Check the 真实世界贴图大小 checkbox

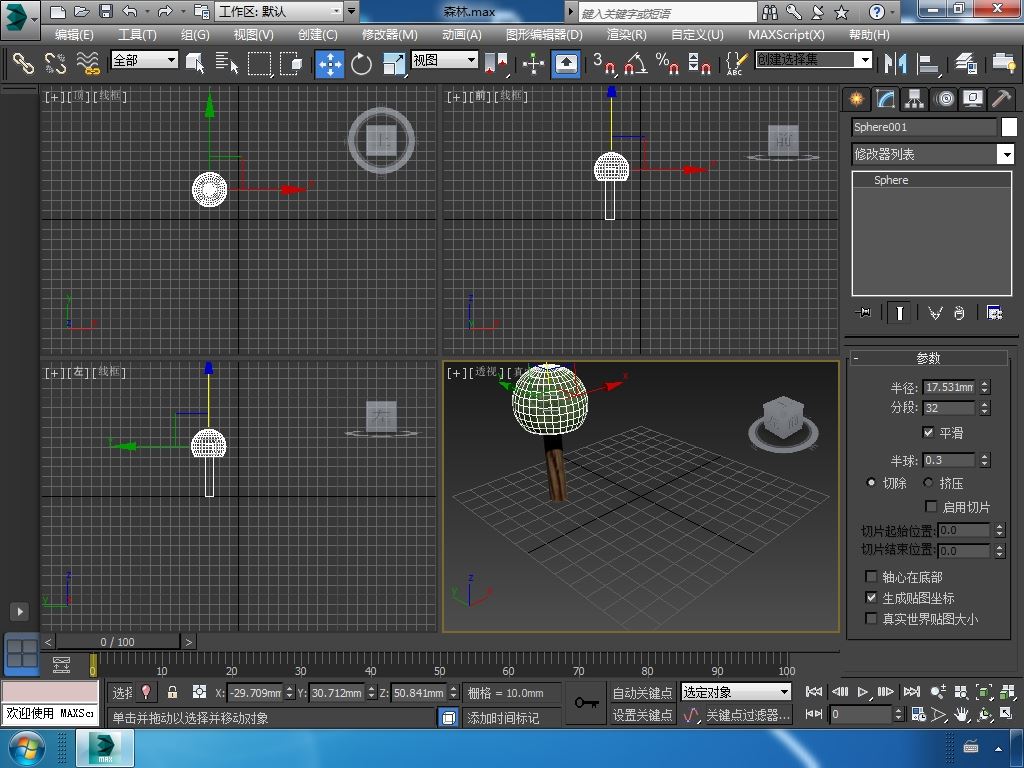click(871, 618)
